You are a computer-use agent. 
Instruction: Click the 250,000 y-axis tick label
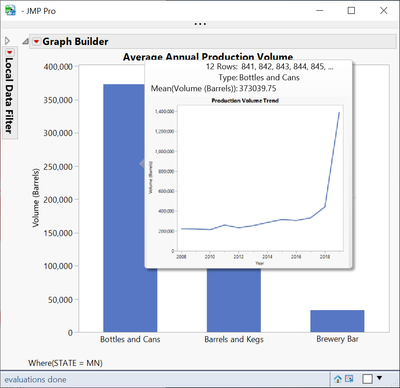(58, 166)
